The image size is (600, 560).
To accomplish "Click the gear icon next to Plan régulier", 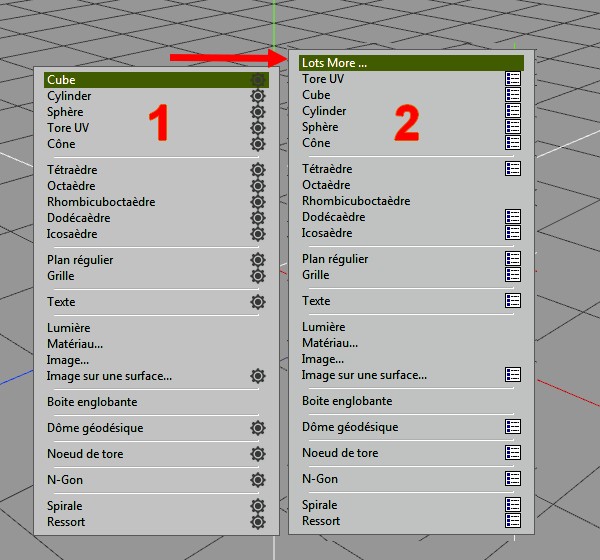I will [x=258, y=260].
